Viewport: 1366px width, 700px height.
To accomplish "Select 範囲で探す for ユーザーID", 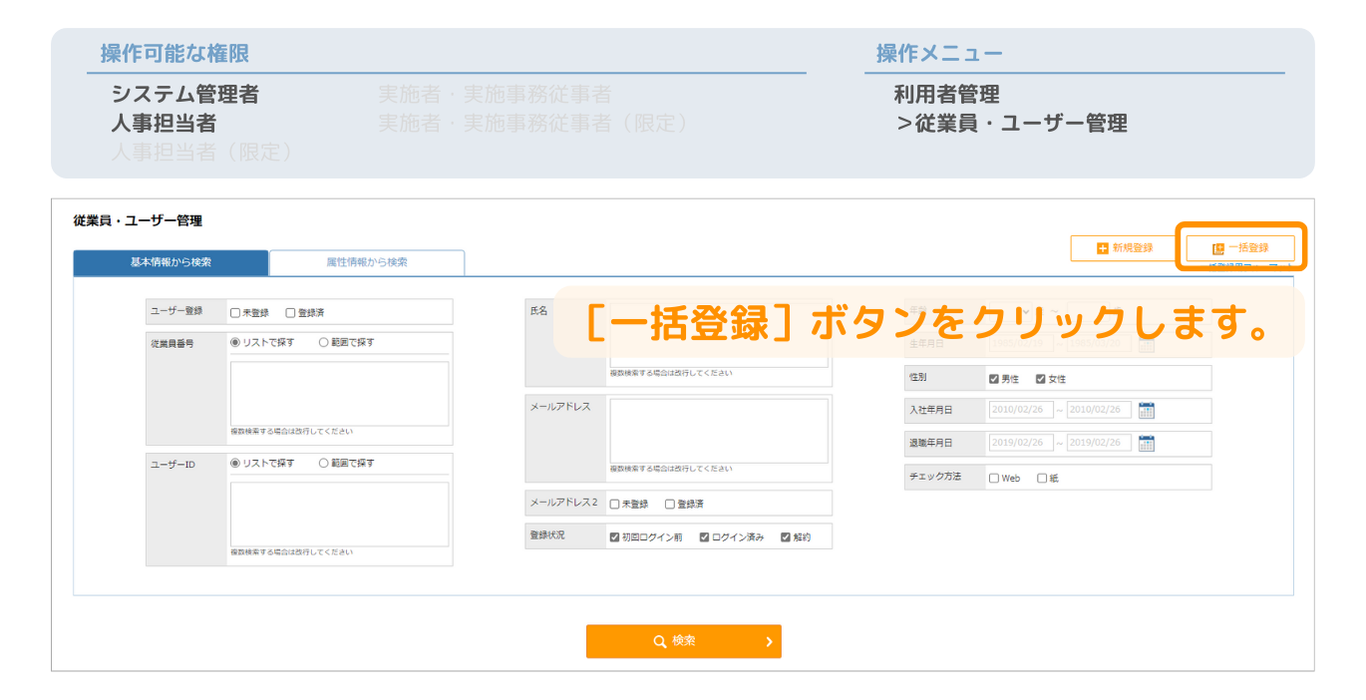I will click(324, 463).
